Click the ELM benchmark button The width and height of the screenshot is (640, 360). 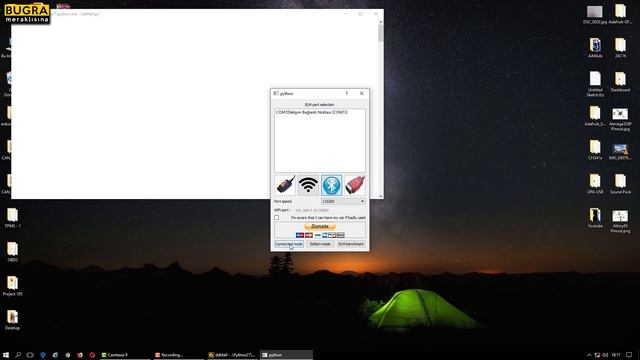(351, 244)
